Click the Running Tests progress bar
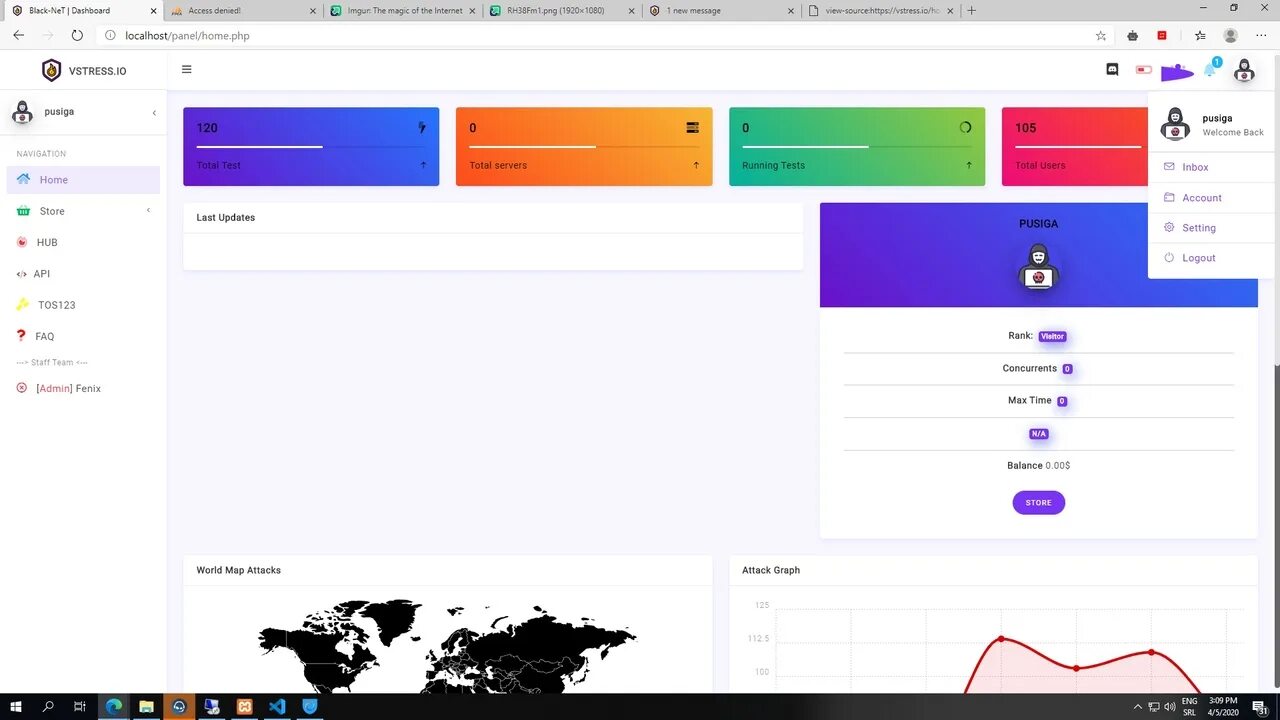Viewport: 1280px width, 720px height. pyautogui.click(x=857, y=147)
